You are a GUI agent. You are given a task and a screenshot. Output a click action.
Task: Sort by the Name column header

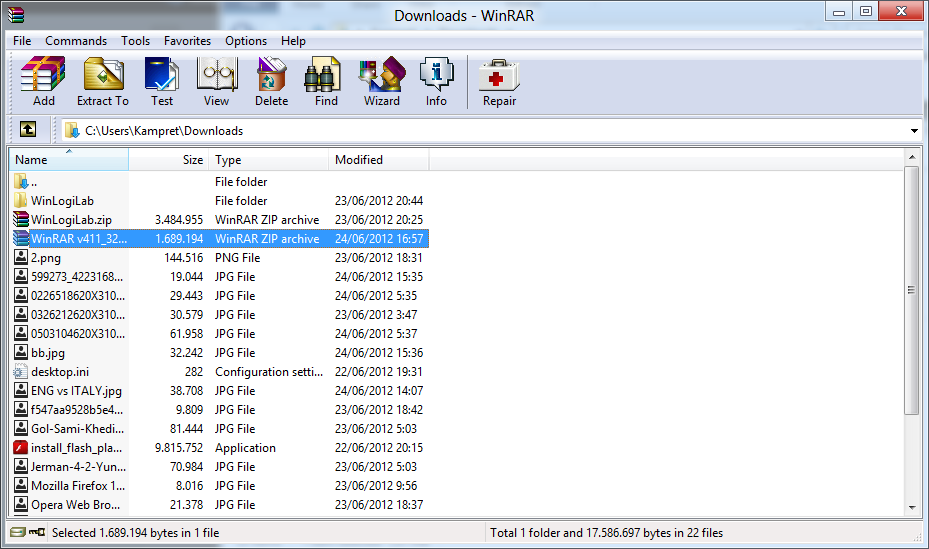[69, 160]
